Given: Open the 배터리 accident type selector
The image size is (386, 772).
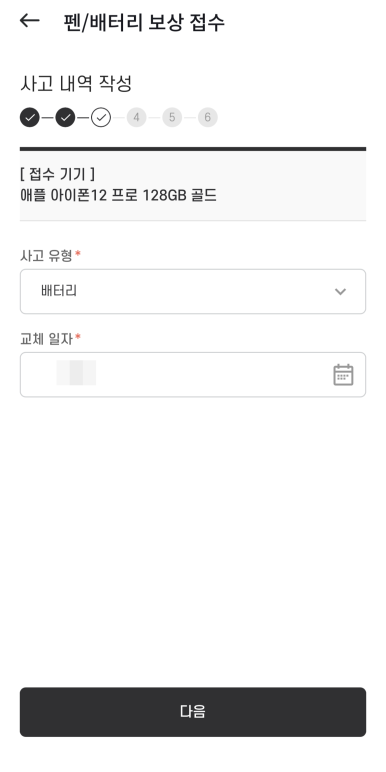Looking at the screenshot, I should (x=193, y=291).
